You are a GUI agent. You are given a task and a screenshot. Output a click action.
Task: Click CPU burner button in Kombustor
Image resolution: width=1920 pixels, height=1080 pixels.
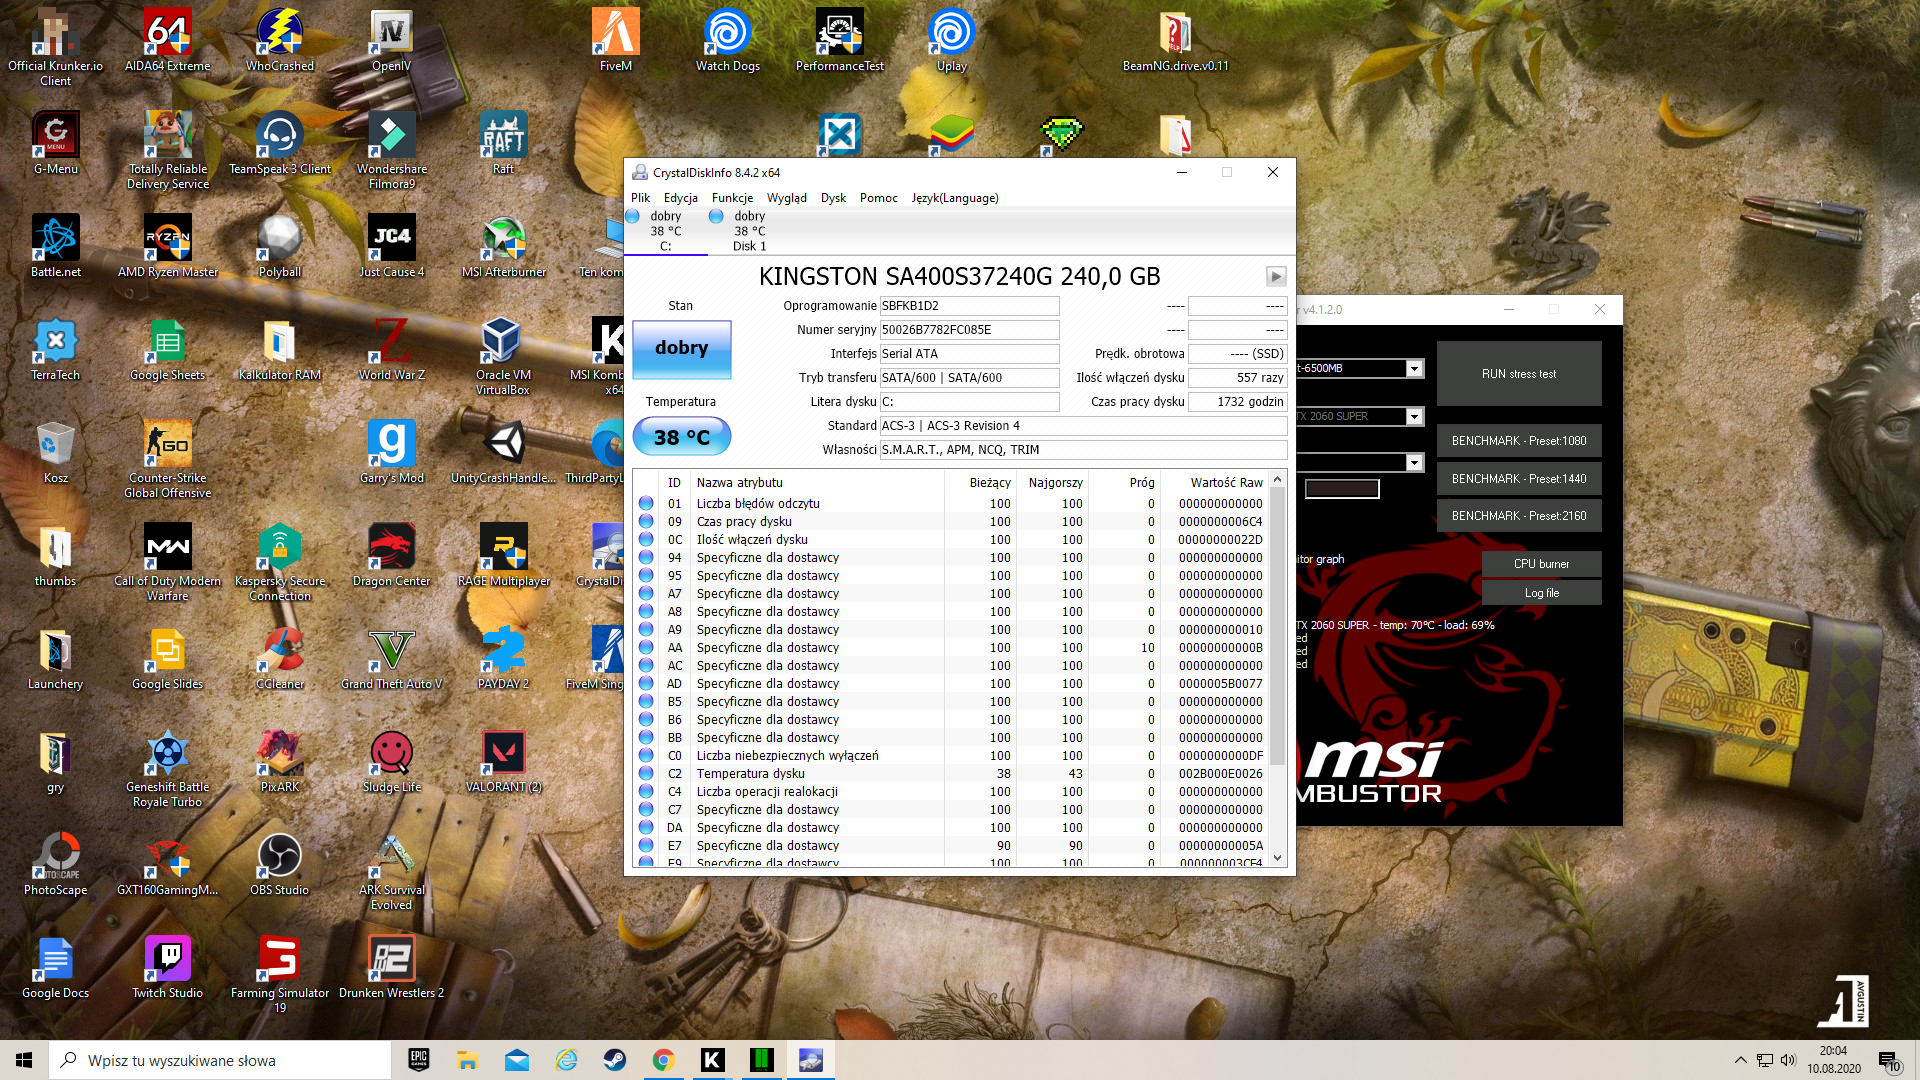point(1541,564)
